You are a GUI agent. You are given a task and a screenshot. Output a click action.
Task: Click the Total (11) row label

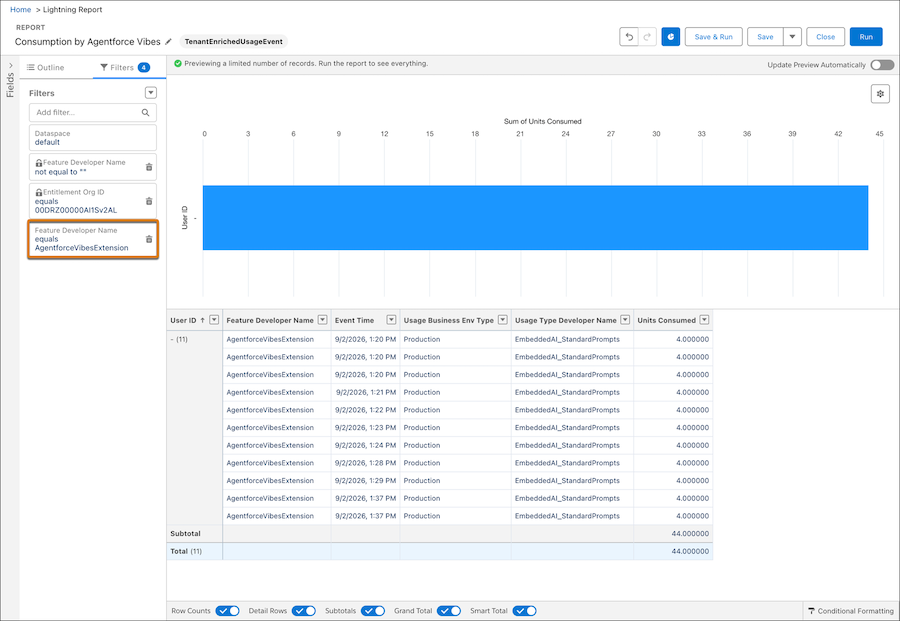coord(186,551)
